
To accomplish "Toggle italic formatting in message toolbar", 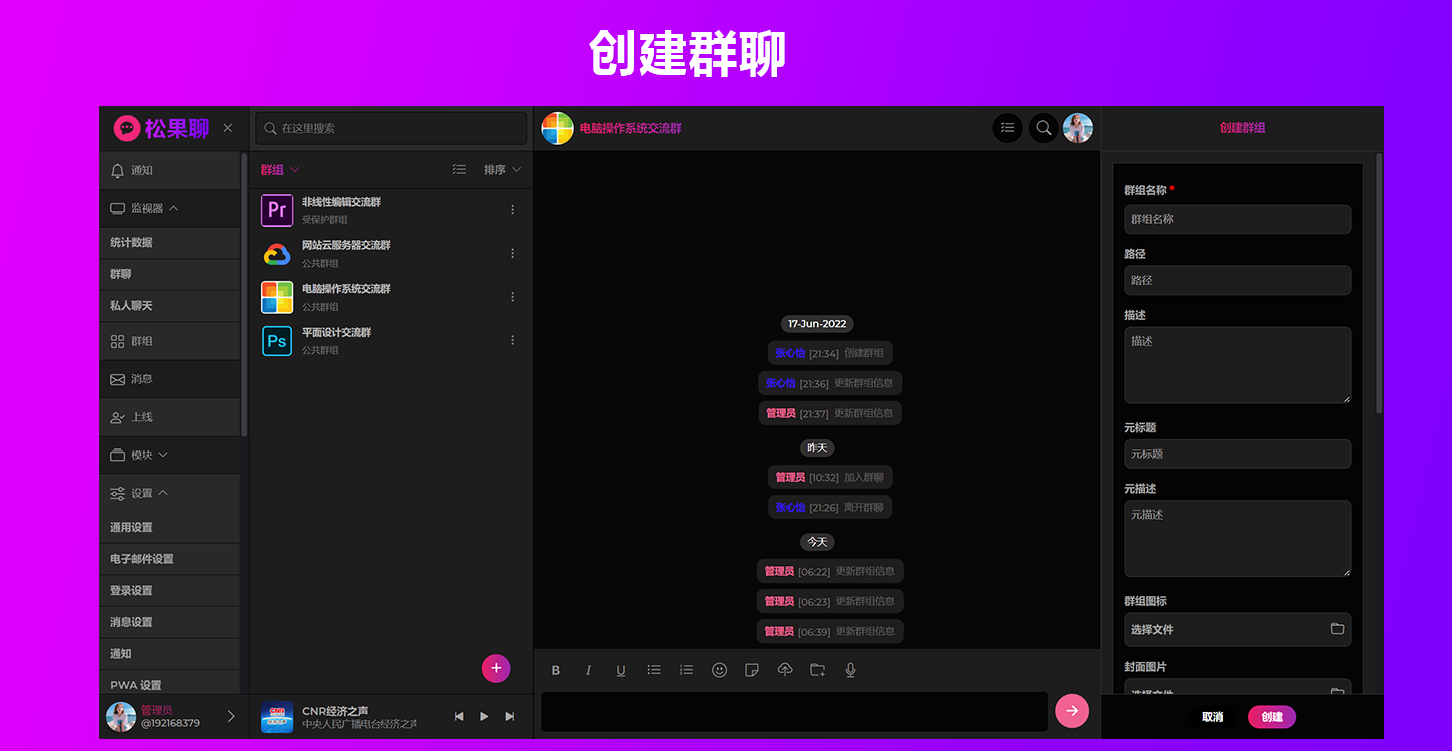I will pos(588,670).
